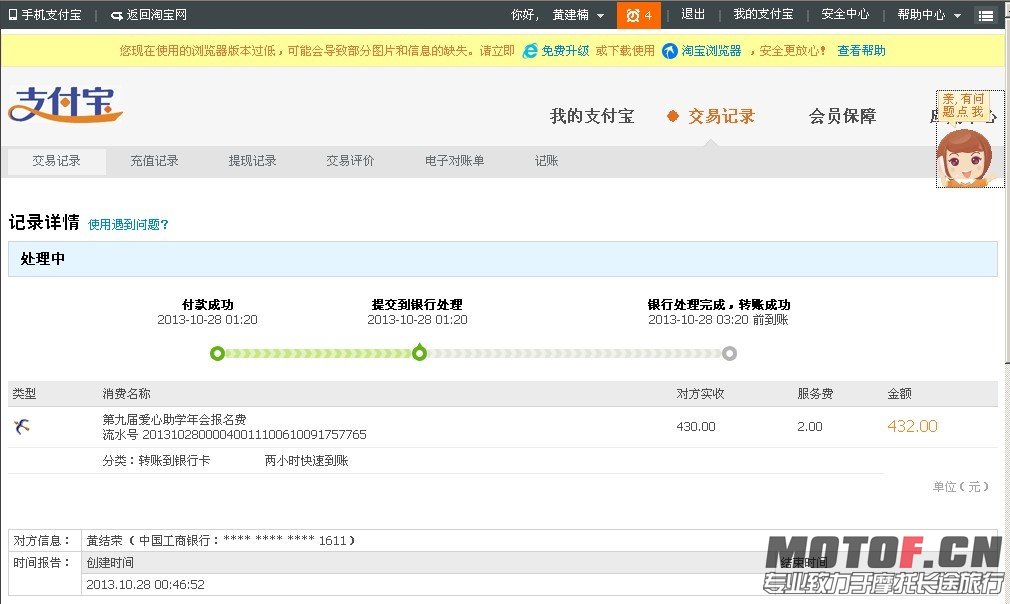Click the 免费升级 link
1010x604 pixels.
click(x=565, y=51)
